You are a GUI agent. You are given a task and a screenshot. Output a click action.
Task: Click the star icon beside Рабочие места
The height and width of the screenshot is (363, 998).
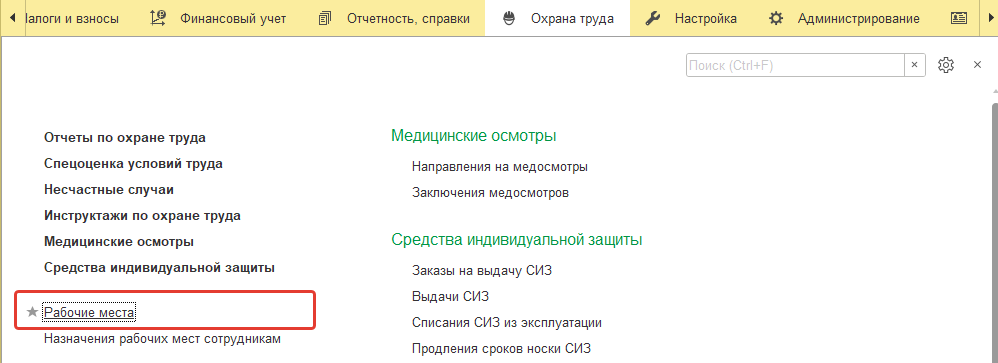coord(32,312)
